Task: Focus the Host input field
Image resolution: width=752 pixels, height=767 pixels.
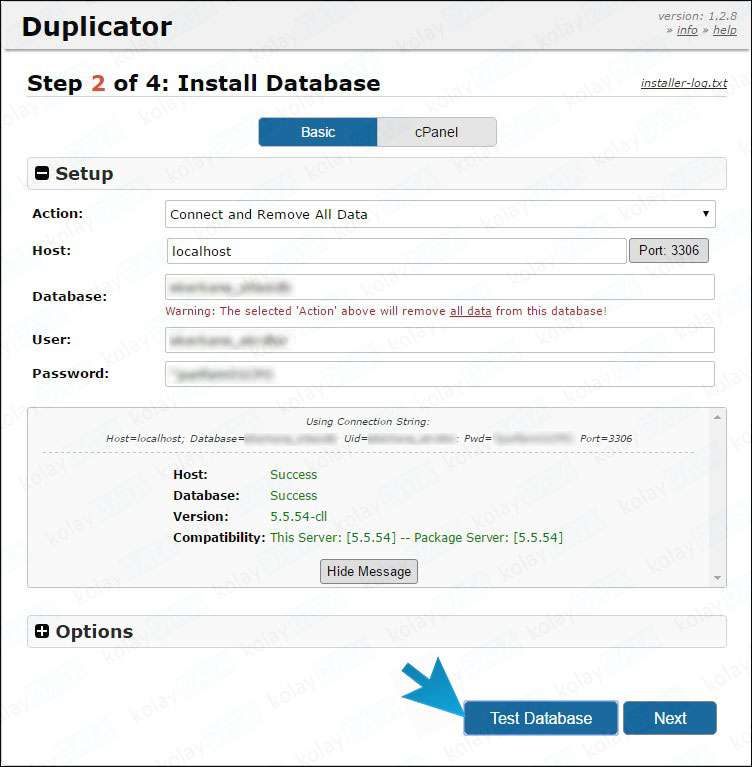Action: (396, 251)
